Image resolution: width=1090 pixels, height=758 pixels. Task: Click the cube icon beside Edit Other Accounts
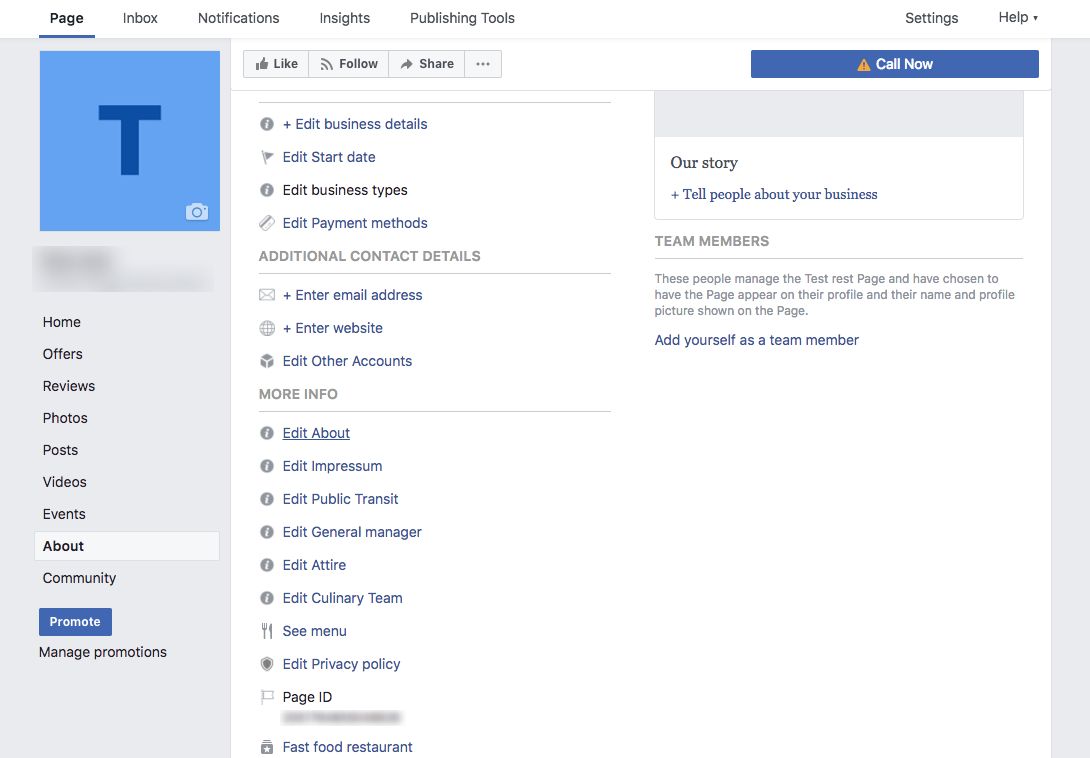(x=267, y=361)
